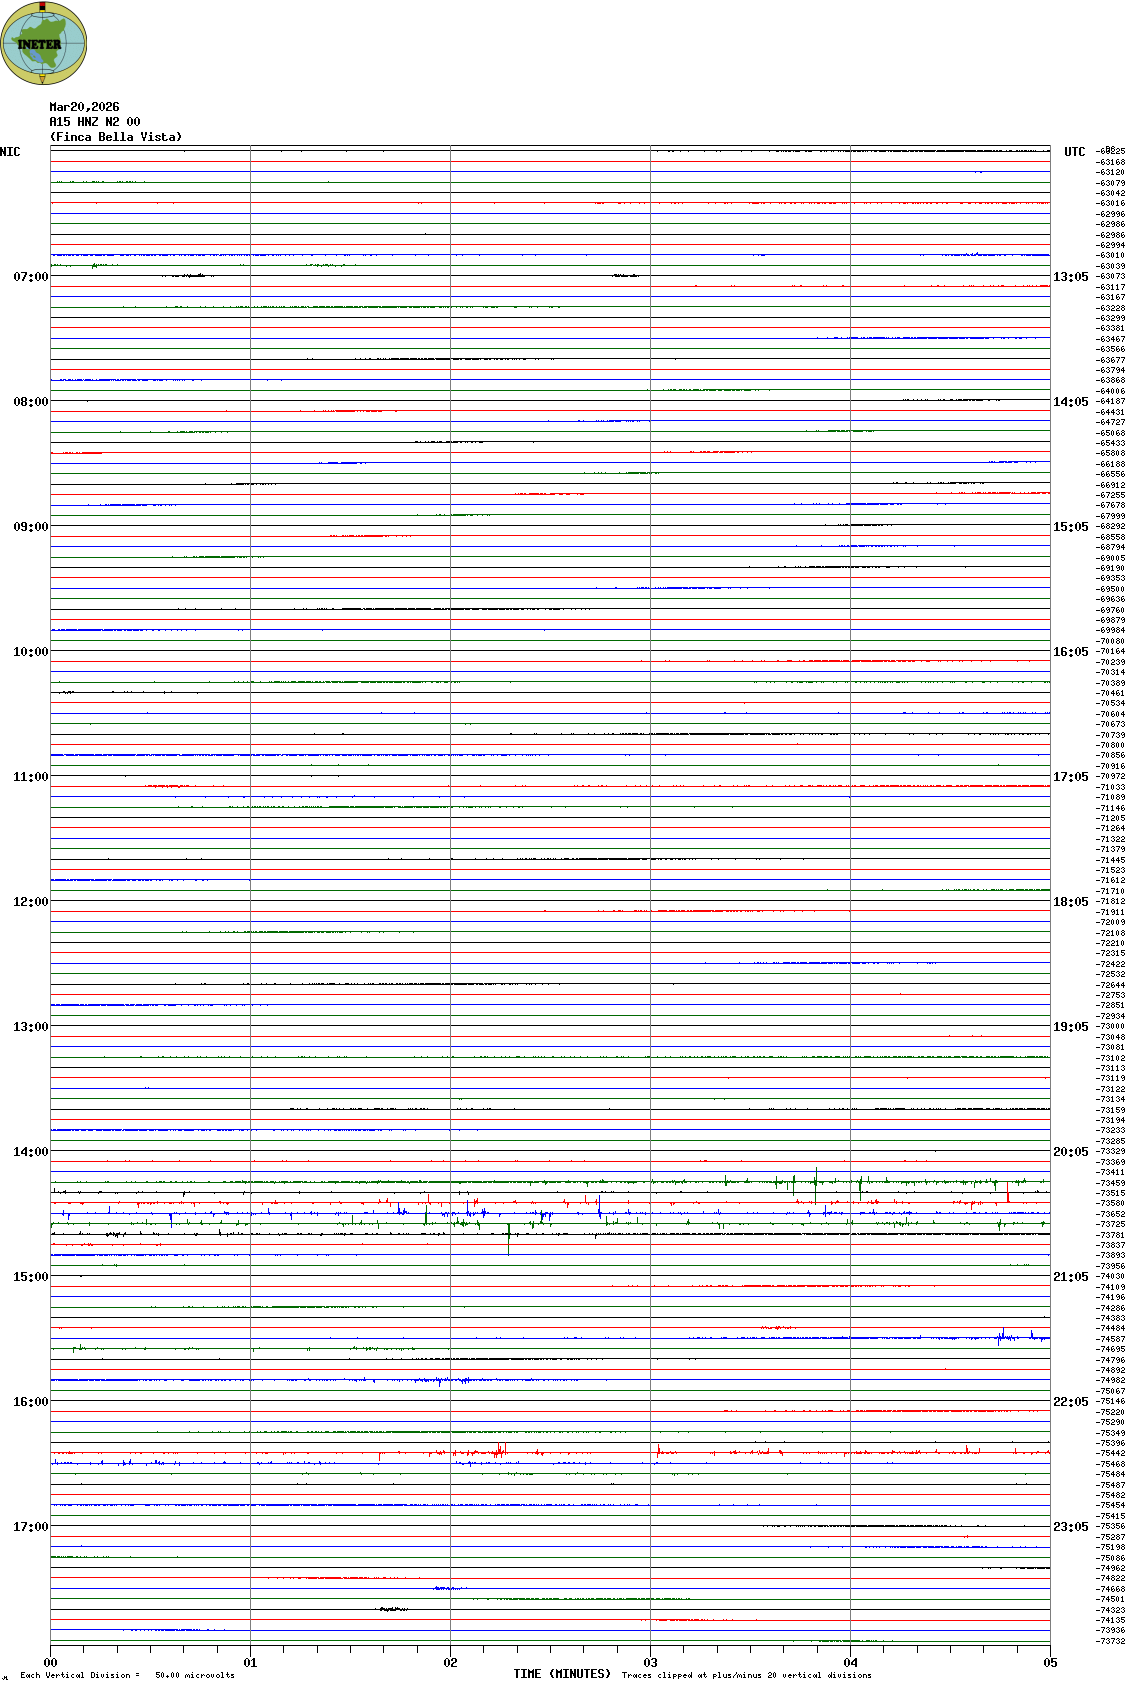Screen dimensions: 1130x1689
Task: Click the 07:00 local time marker
Action: (30, 277)
